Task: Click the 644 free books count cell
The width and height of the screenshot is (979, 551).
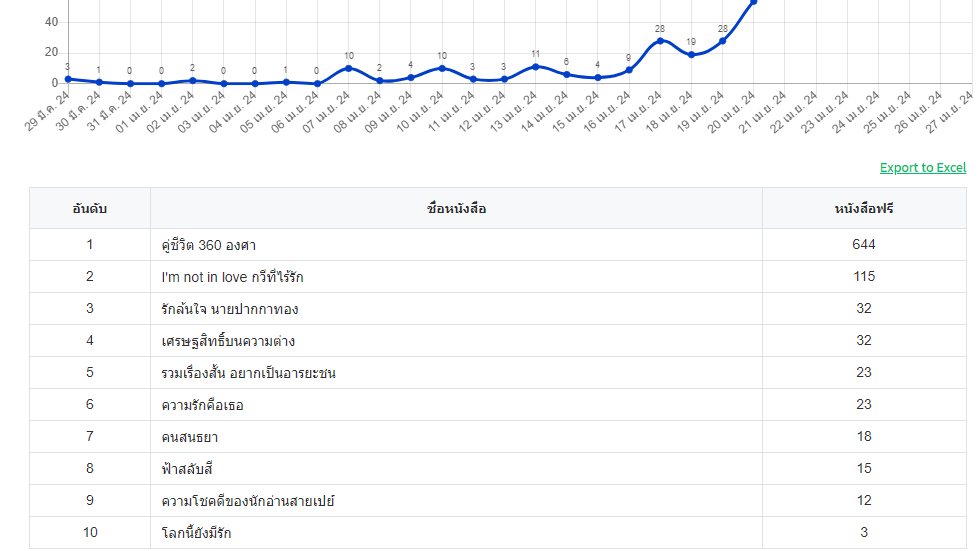Action: coord(864,245)
